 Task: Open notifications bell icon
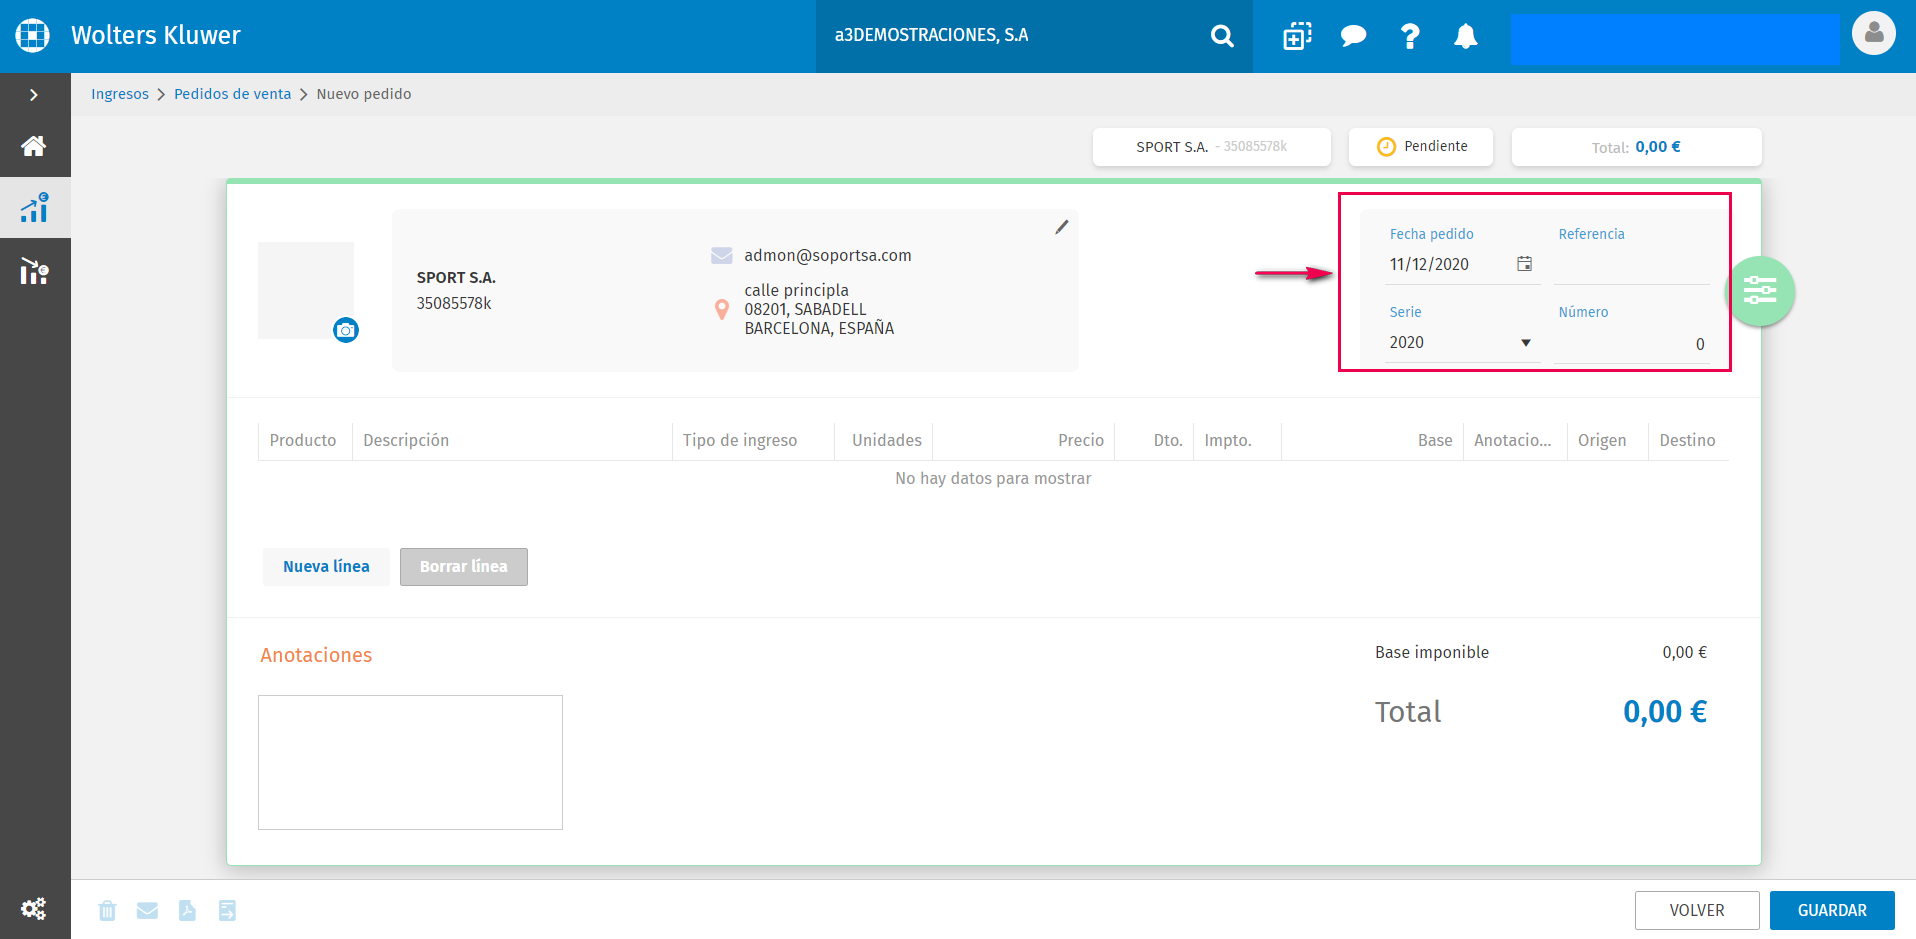coord(1465,36)
